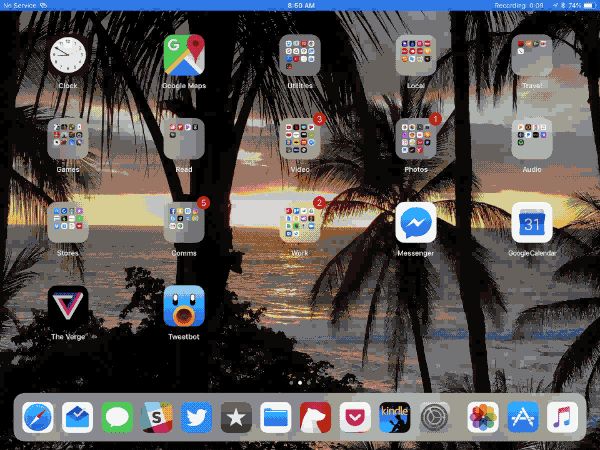Open the Work folder
600x450 pixels.
pos(300,222)
